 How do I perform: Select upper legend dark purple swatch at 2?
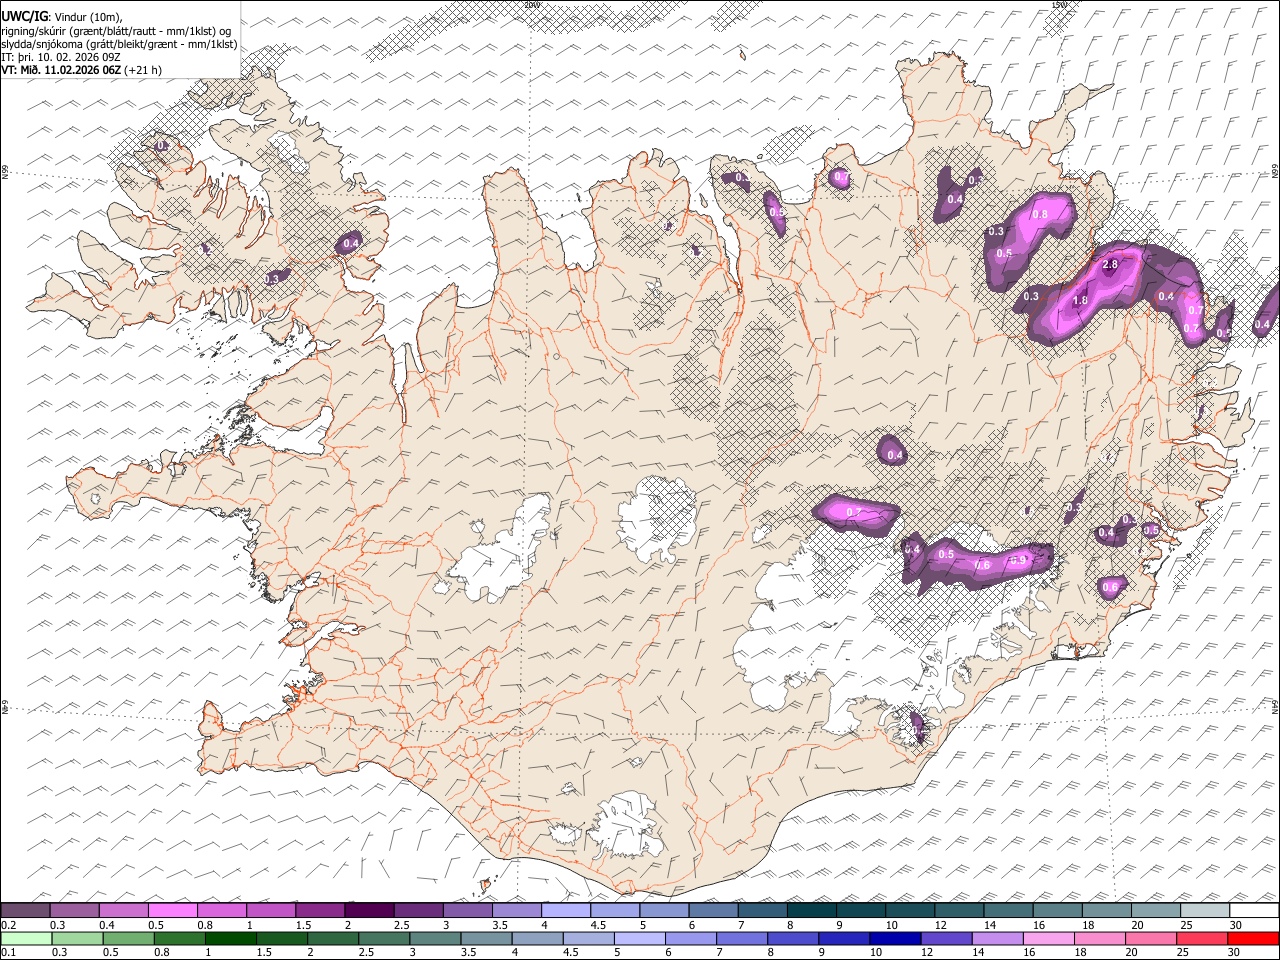pos(368,910)
